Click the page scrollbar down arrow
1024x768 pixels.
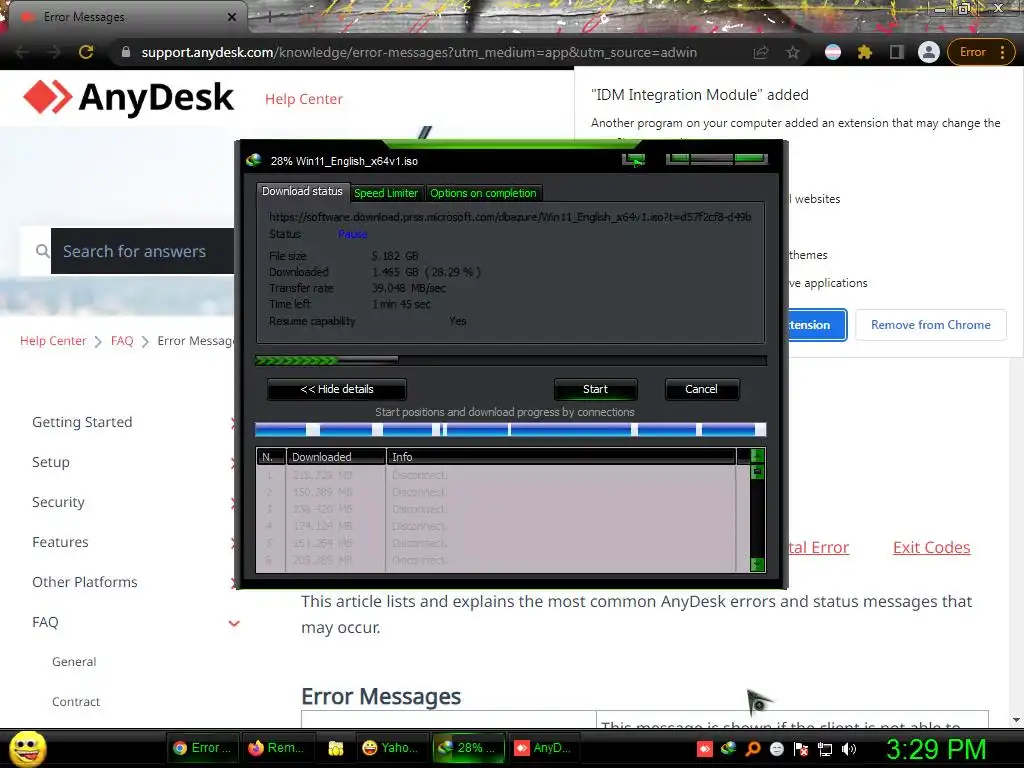click(1016, 720)
